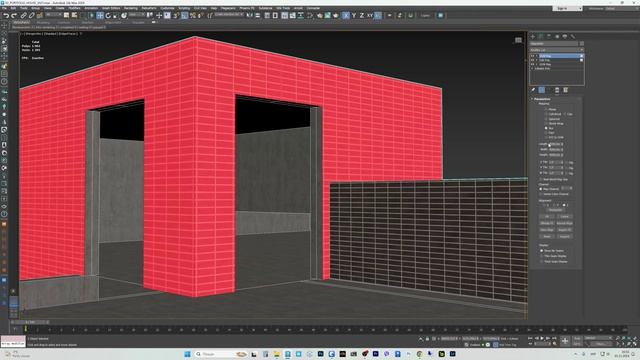Select the Spherical mapping radio button
Screen dimensions: 640x360
[546, 119]
